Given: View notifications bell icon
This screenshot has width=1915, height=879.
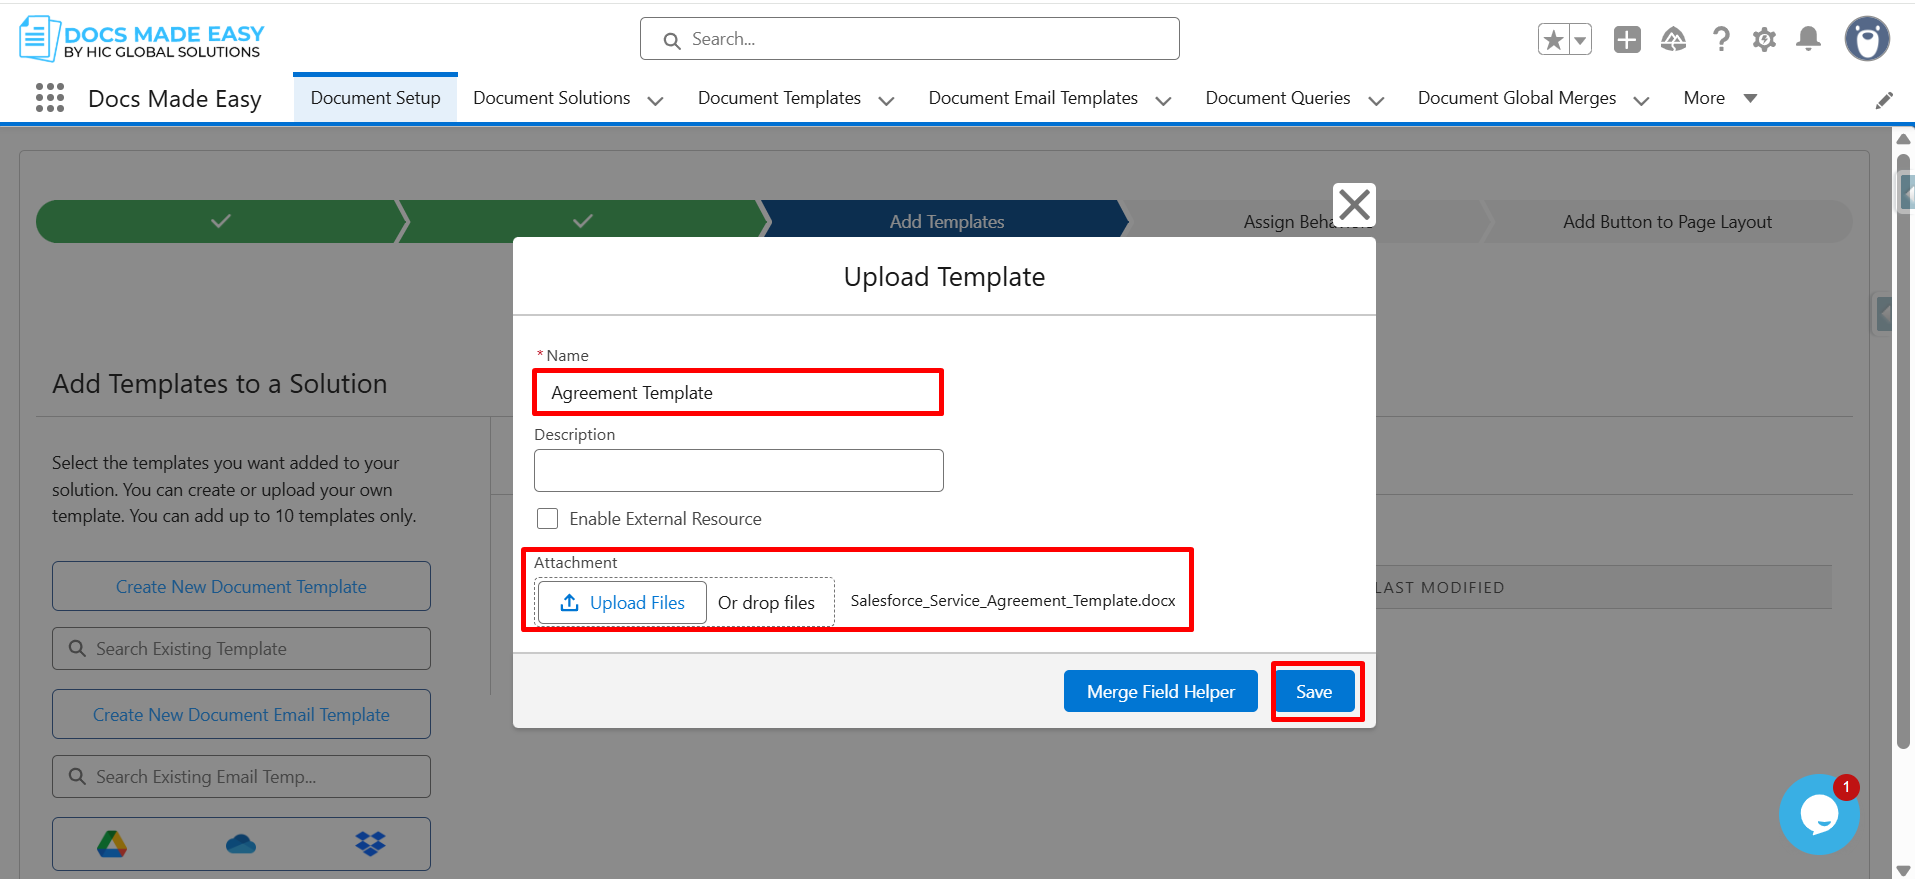Looking at the screenshot, I should coord(1808,39).
